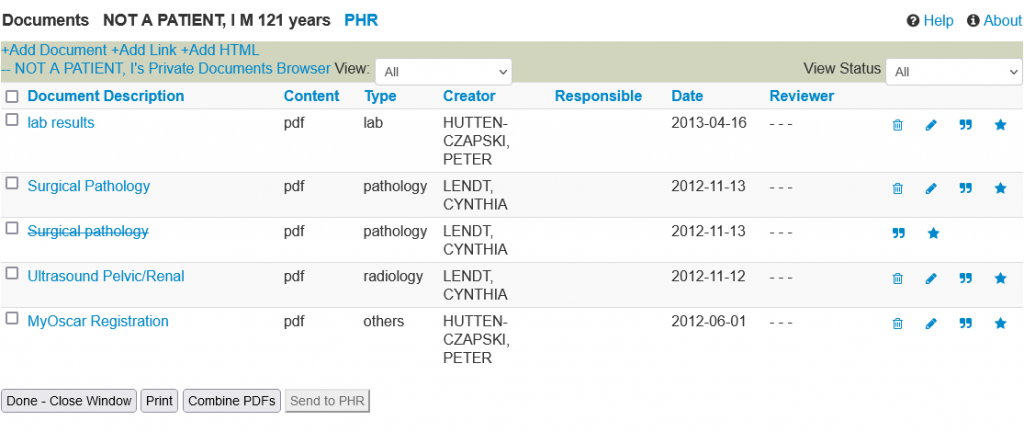Star the MyOscar Registration document
1024x432 pixels.
[1000, 323]
